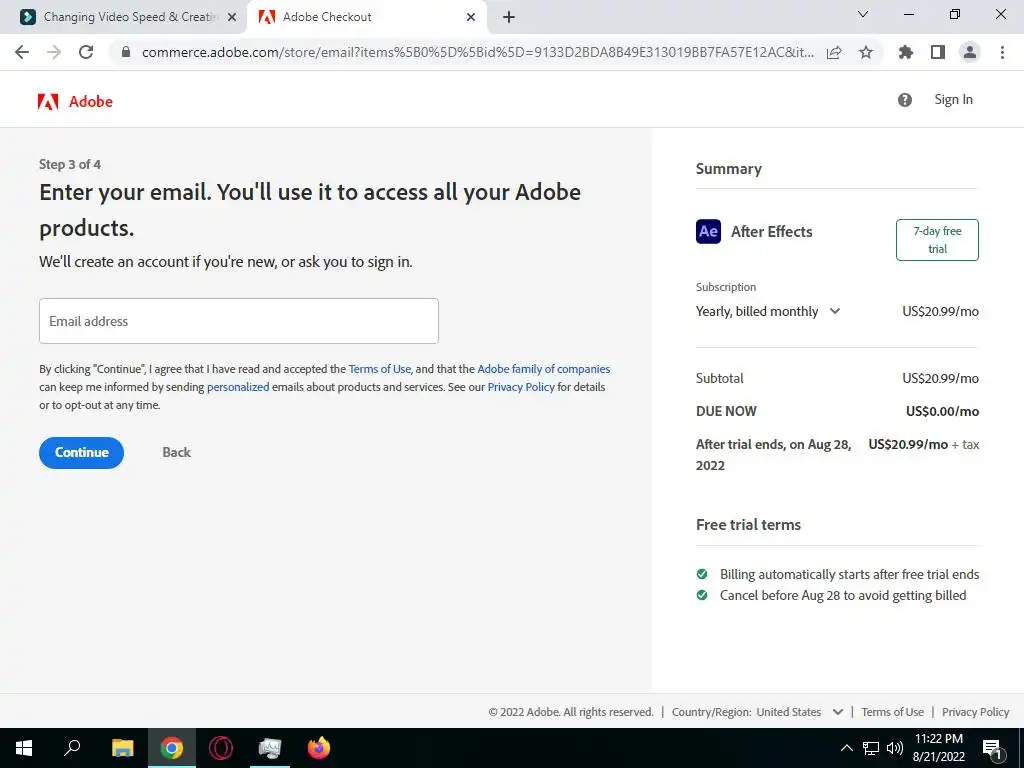Viewport: 1024px width, 768px height.
Task: Click the volume speaker tray icon
Action: point(895,748)
